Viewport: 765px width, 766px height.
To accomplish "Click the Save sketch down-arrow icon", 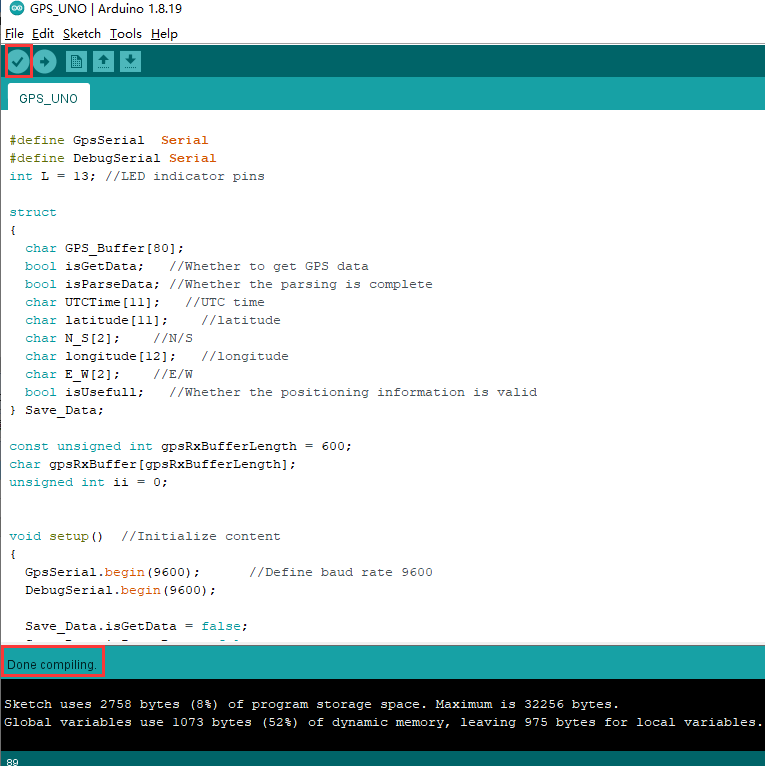I will [x=130, y=62].
